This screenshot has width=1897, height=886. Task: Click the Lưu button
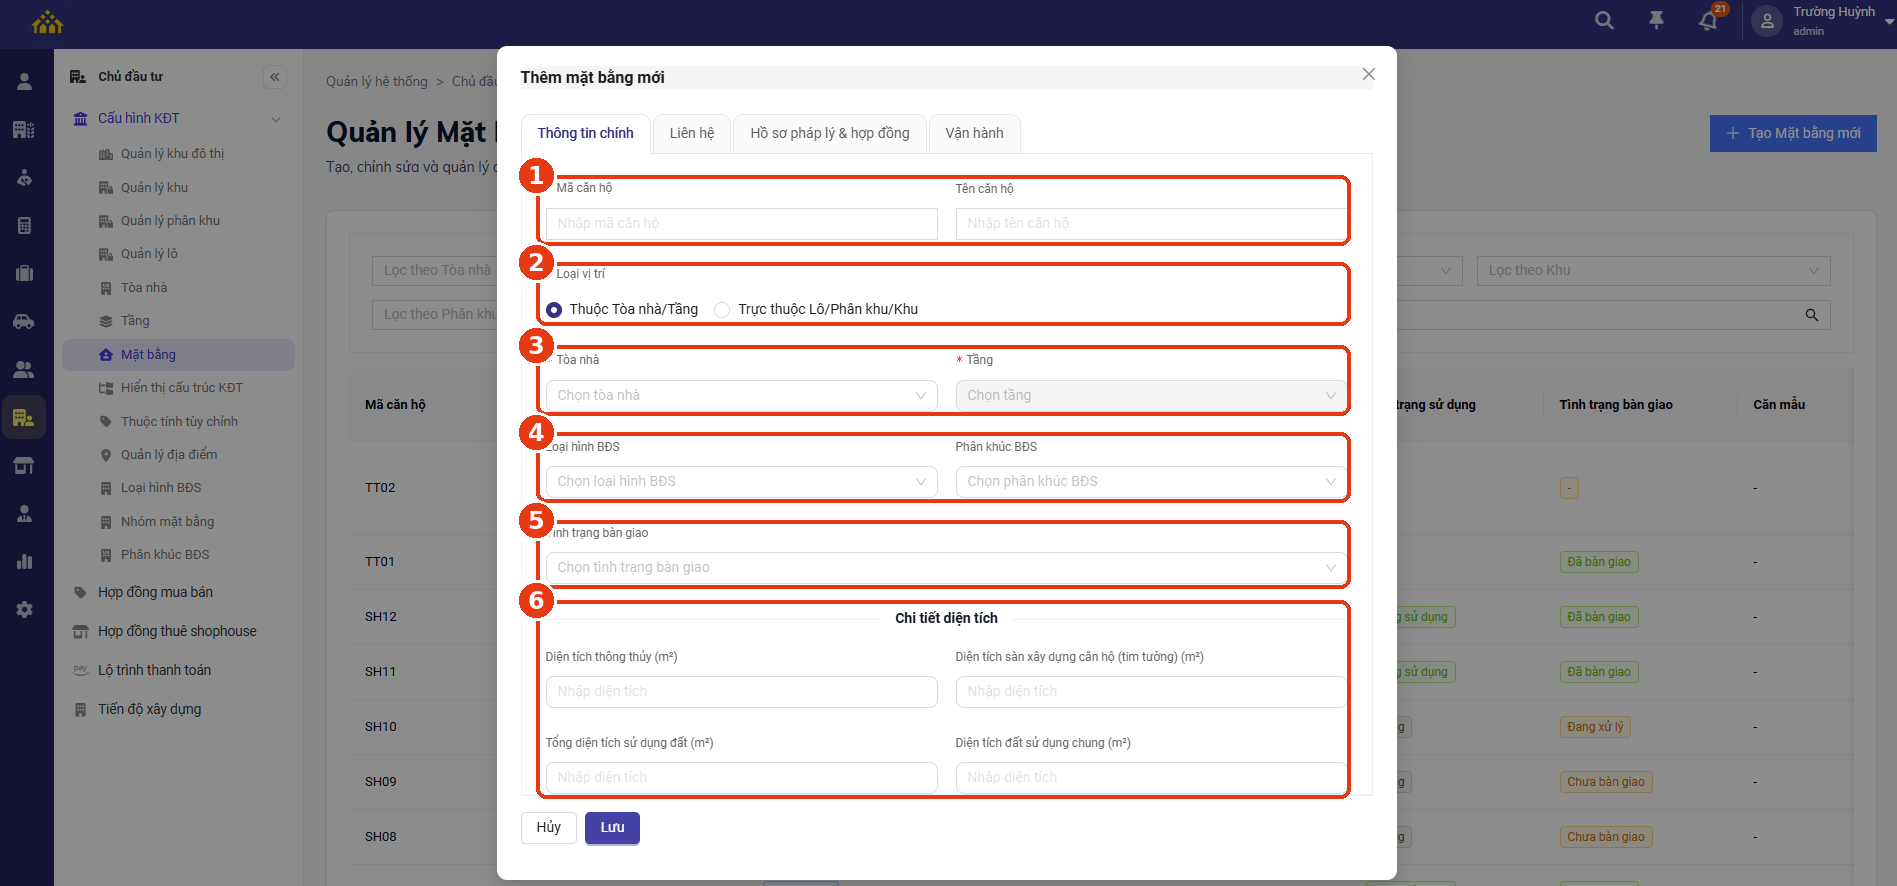click(612, 827)
